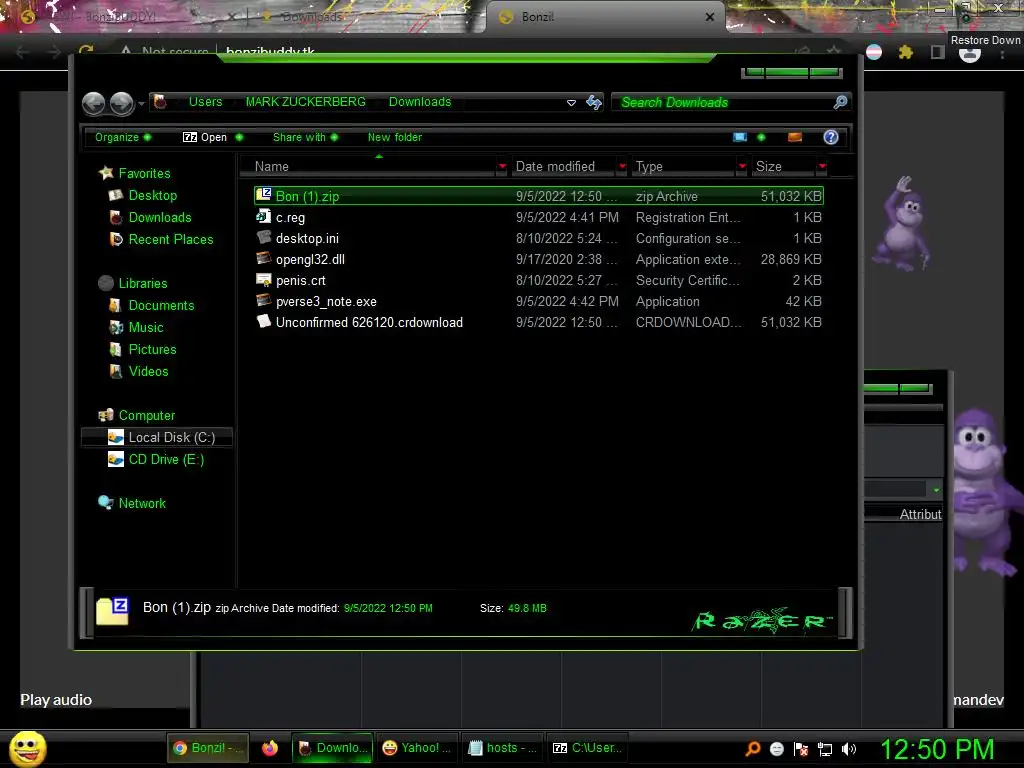Open Desktop under Favorites

click(152, 195)
